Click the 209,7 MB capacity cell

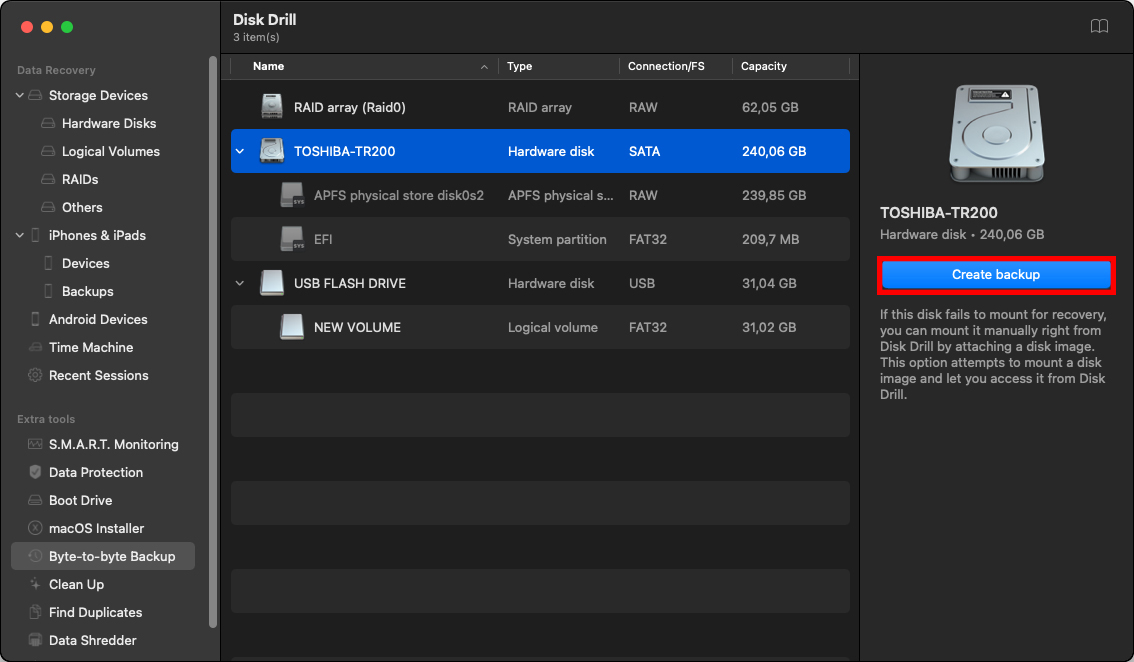coord(770,239)
